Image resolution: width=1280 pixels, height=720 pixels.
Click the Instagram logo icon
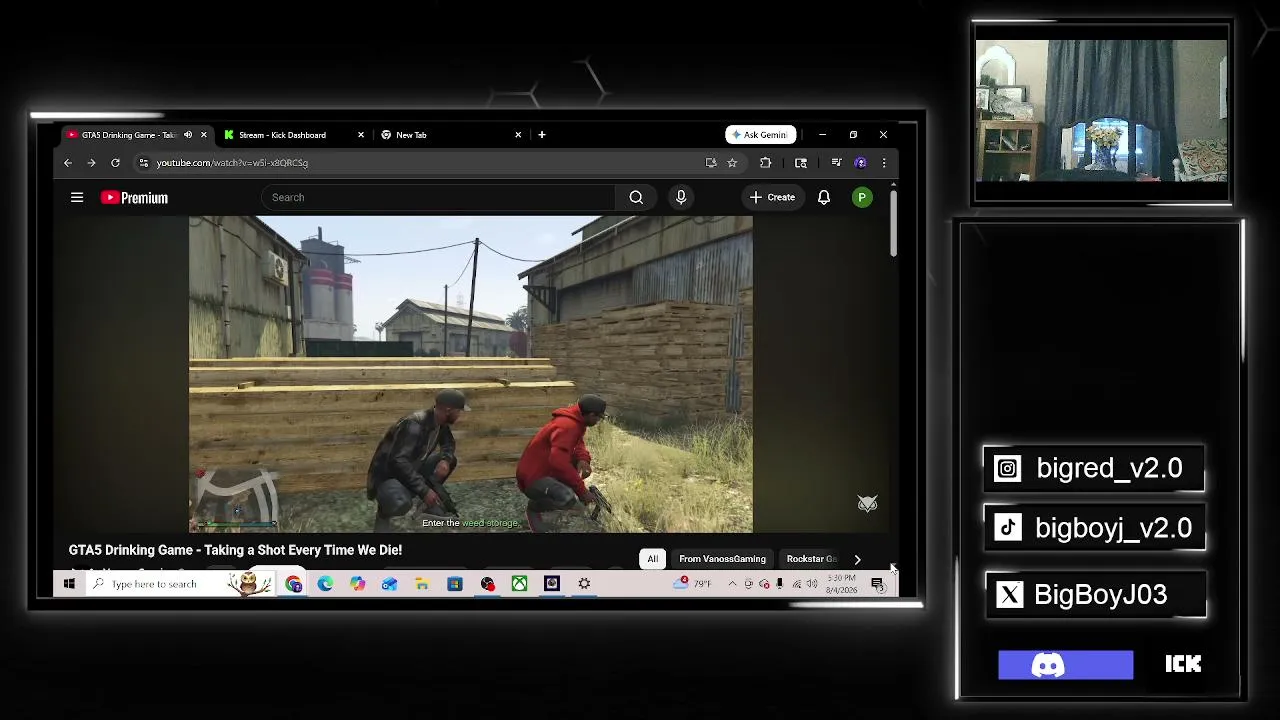point(1007,468)
